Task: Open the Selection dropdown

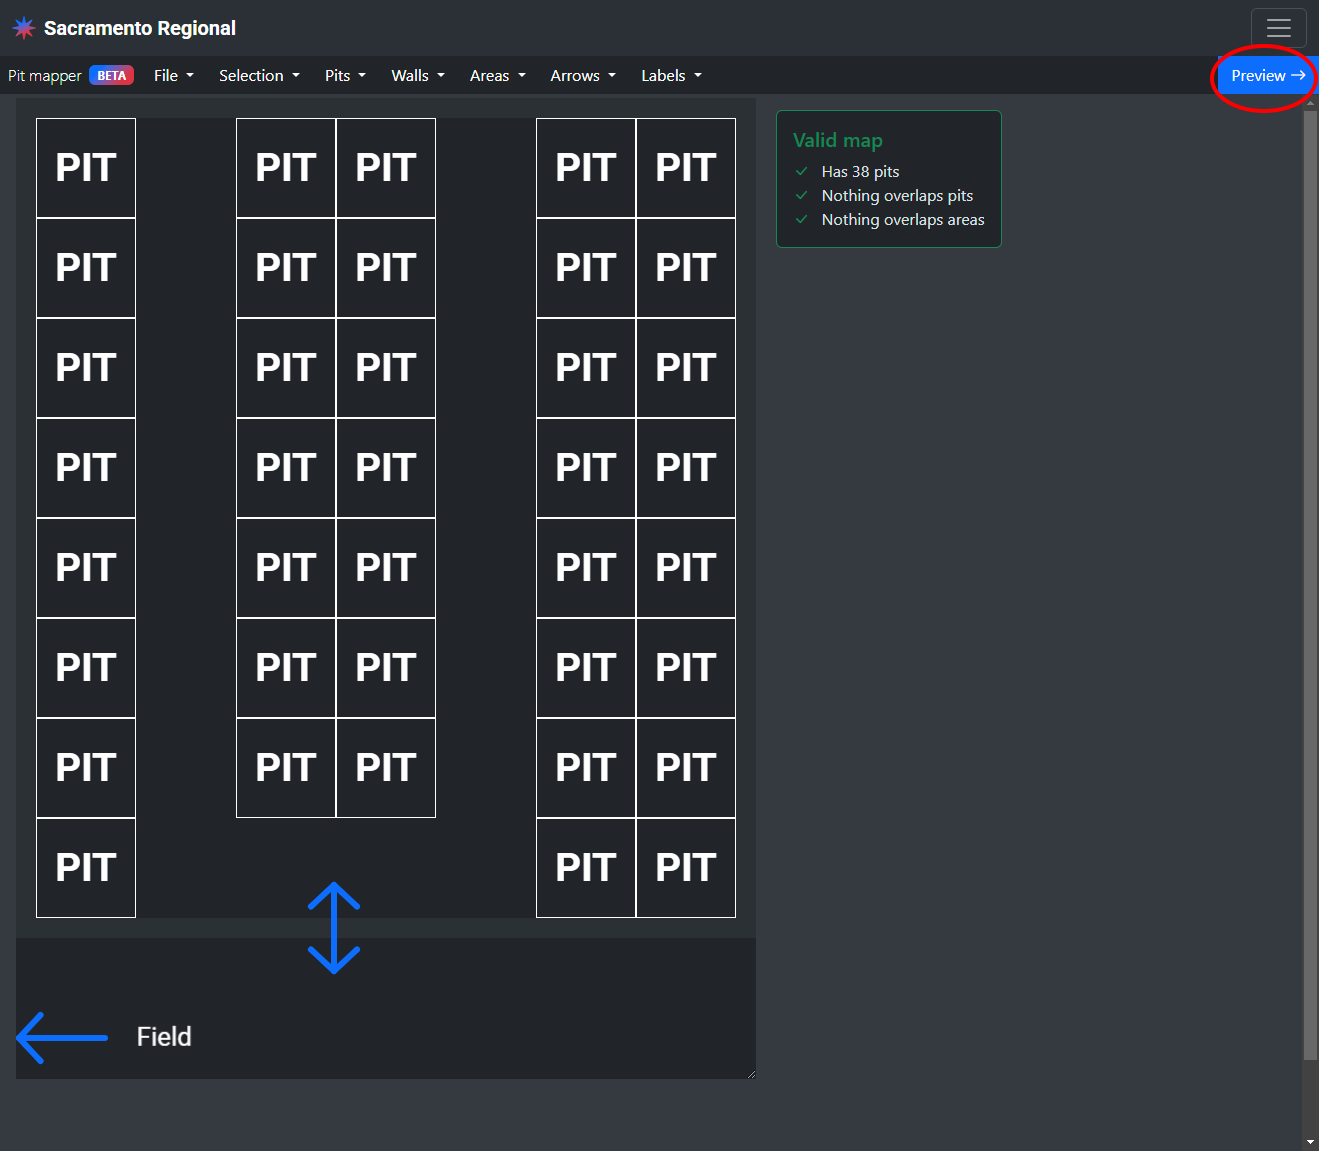Action: click(x=259, y=76)
